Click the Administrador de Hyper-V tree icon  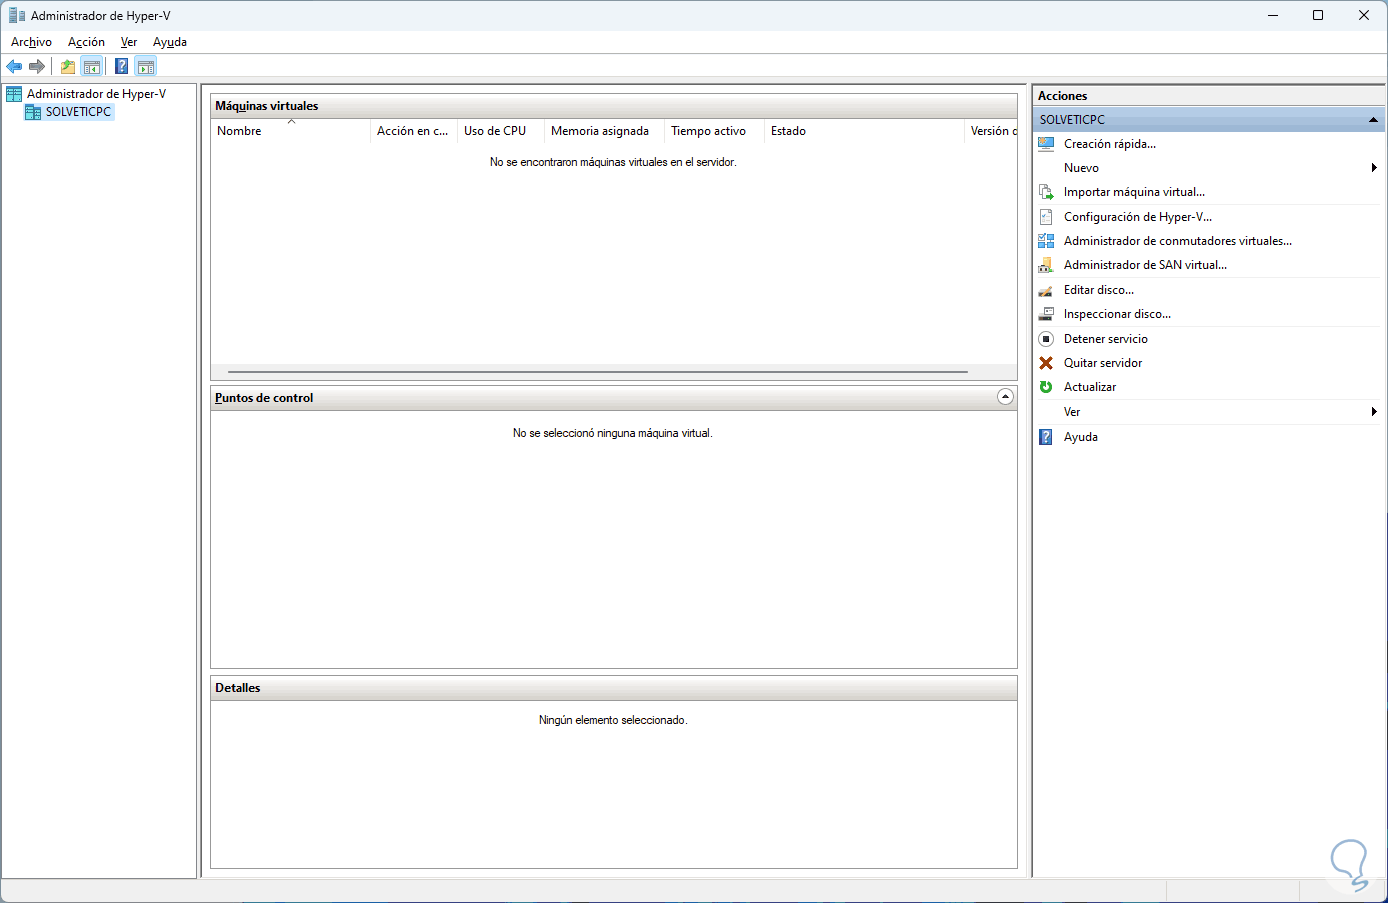(14, 94)
